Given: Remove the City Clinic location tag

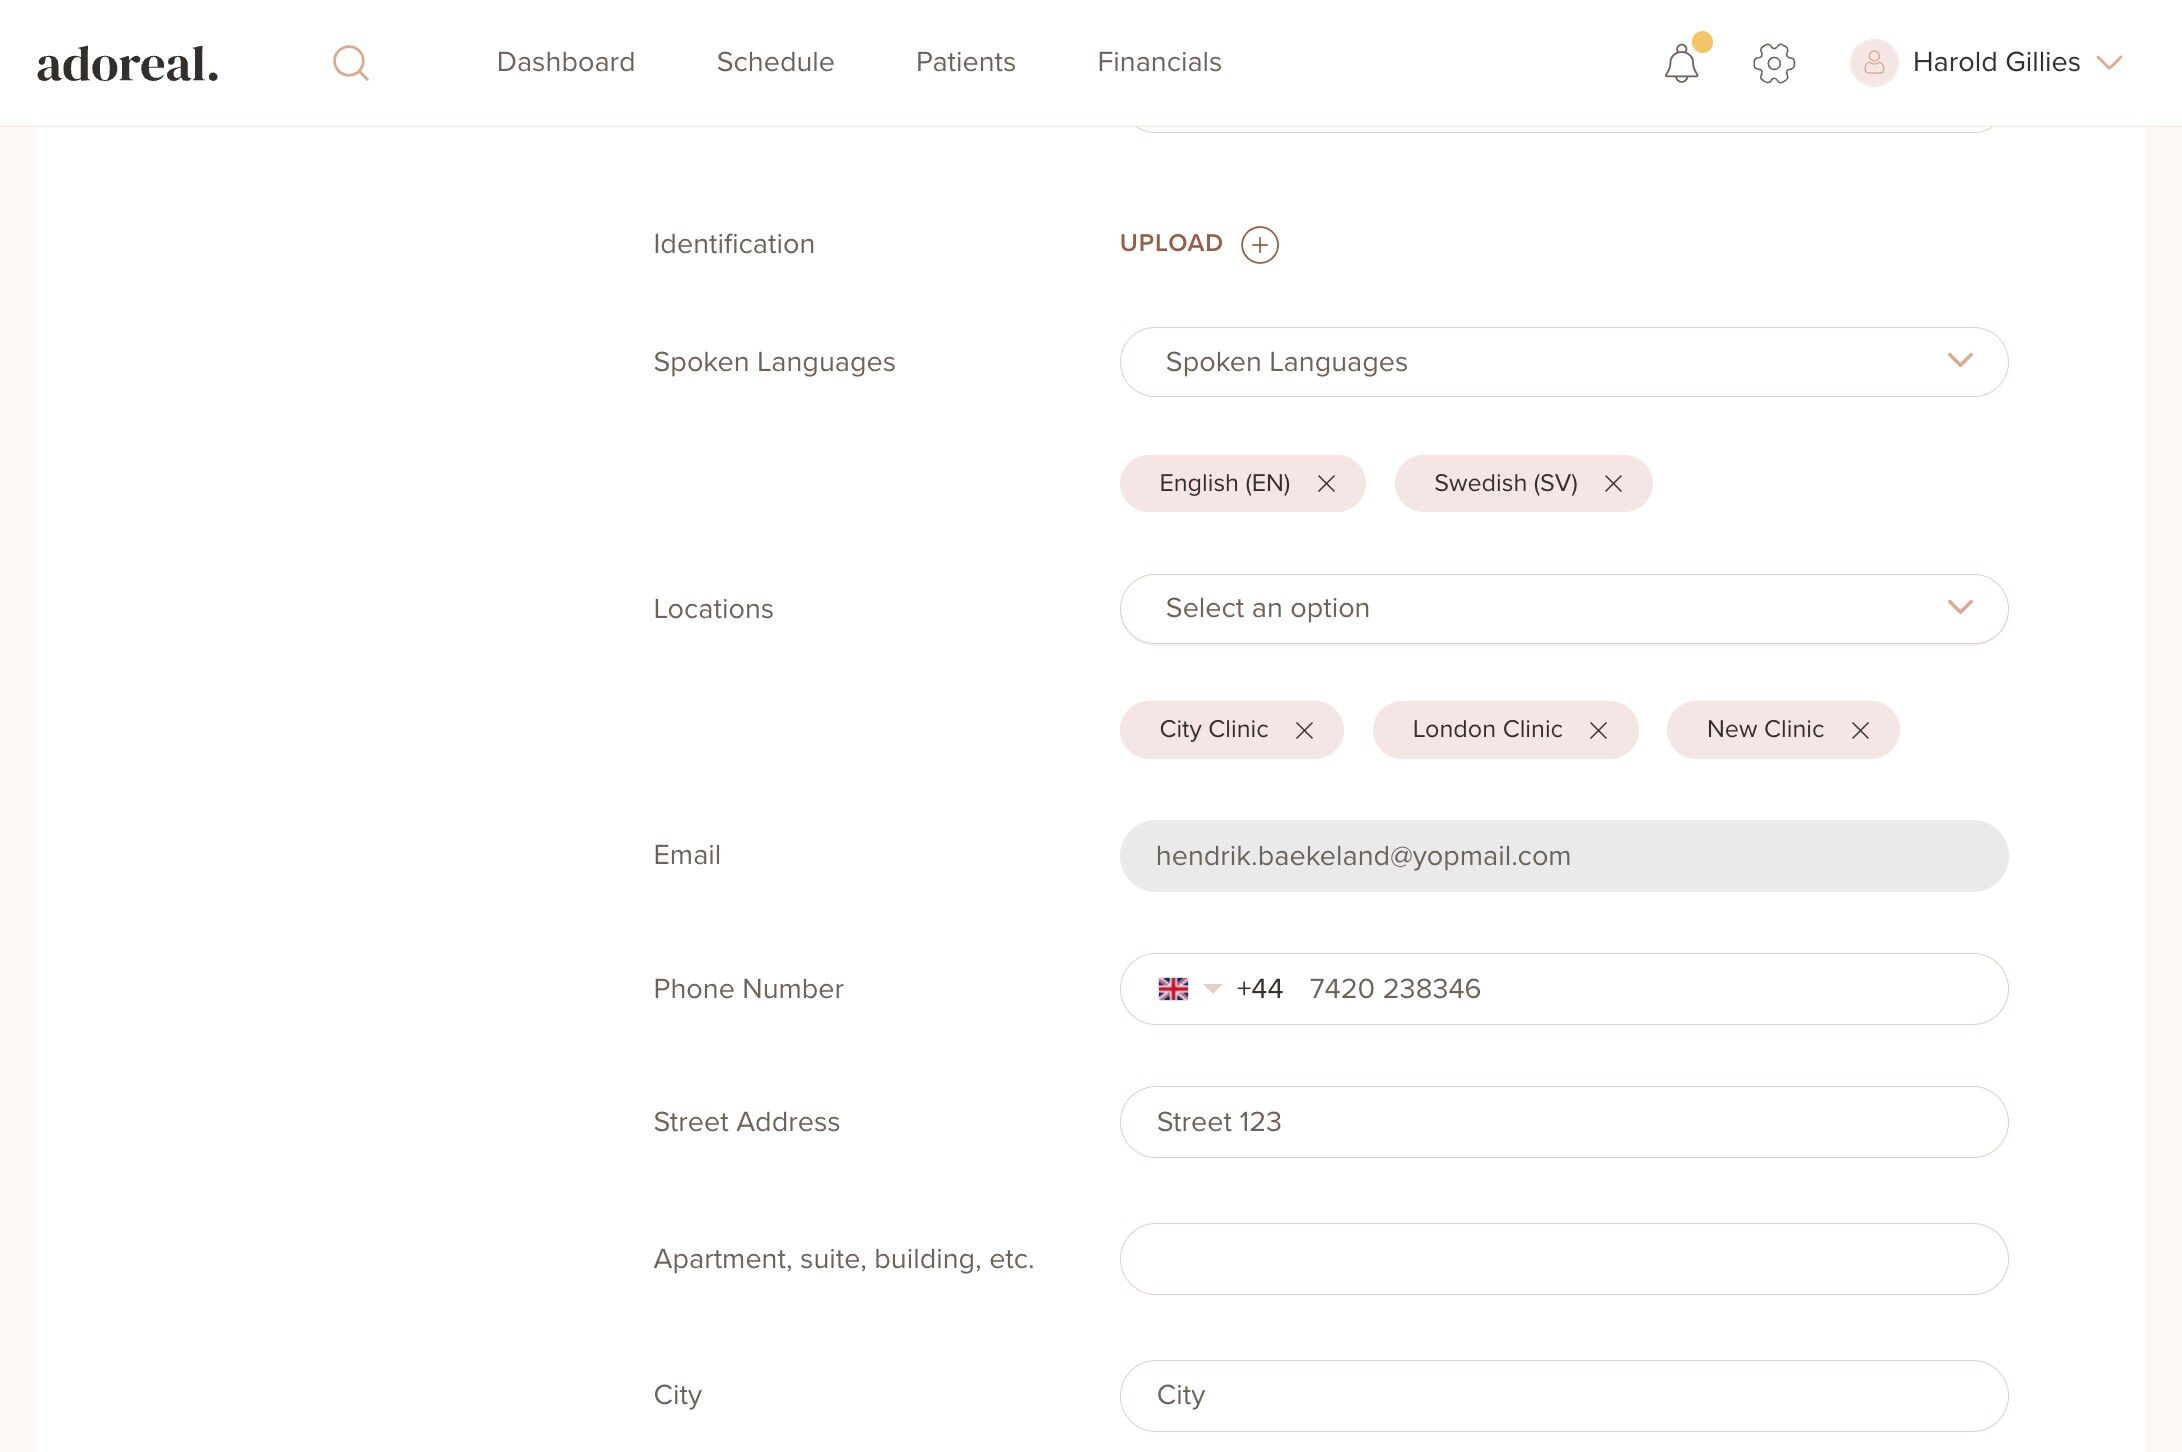Looking at the screenshot, I should coord(1304,731).
